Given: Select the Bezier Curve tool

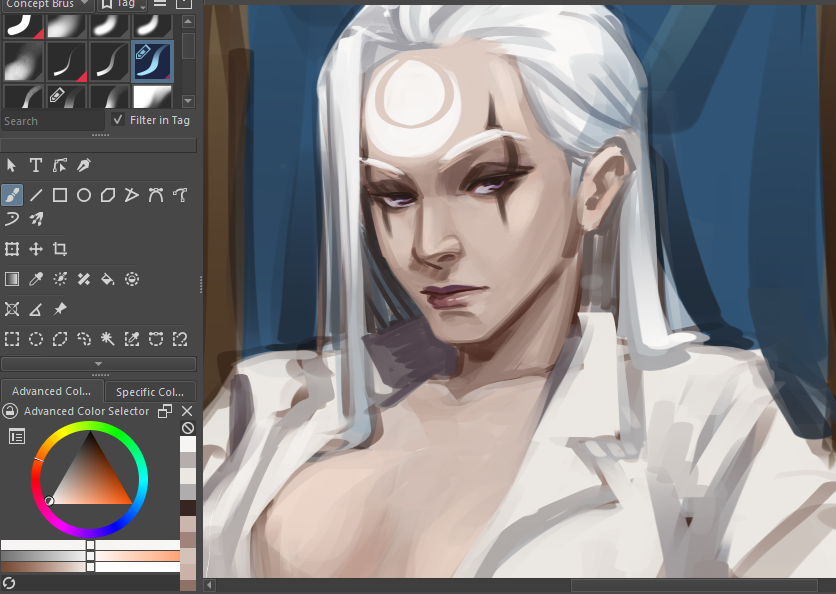Looking at the screenshot, I should pos(156,195).
